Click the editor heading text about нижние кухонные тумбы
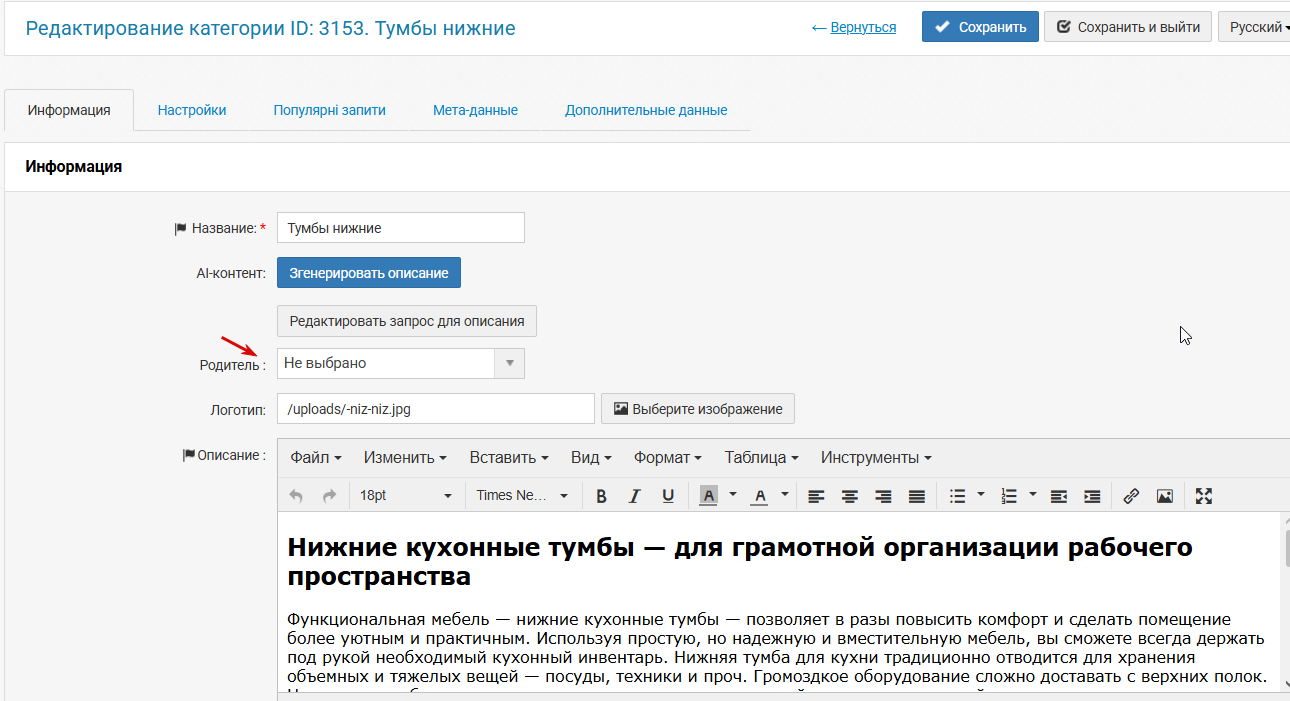Screen dimensions: 1290x701 [x=740, y=562]
